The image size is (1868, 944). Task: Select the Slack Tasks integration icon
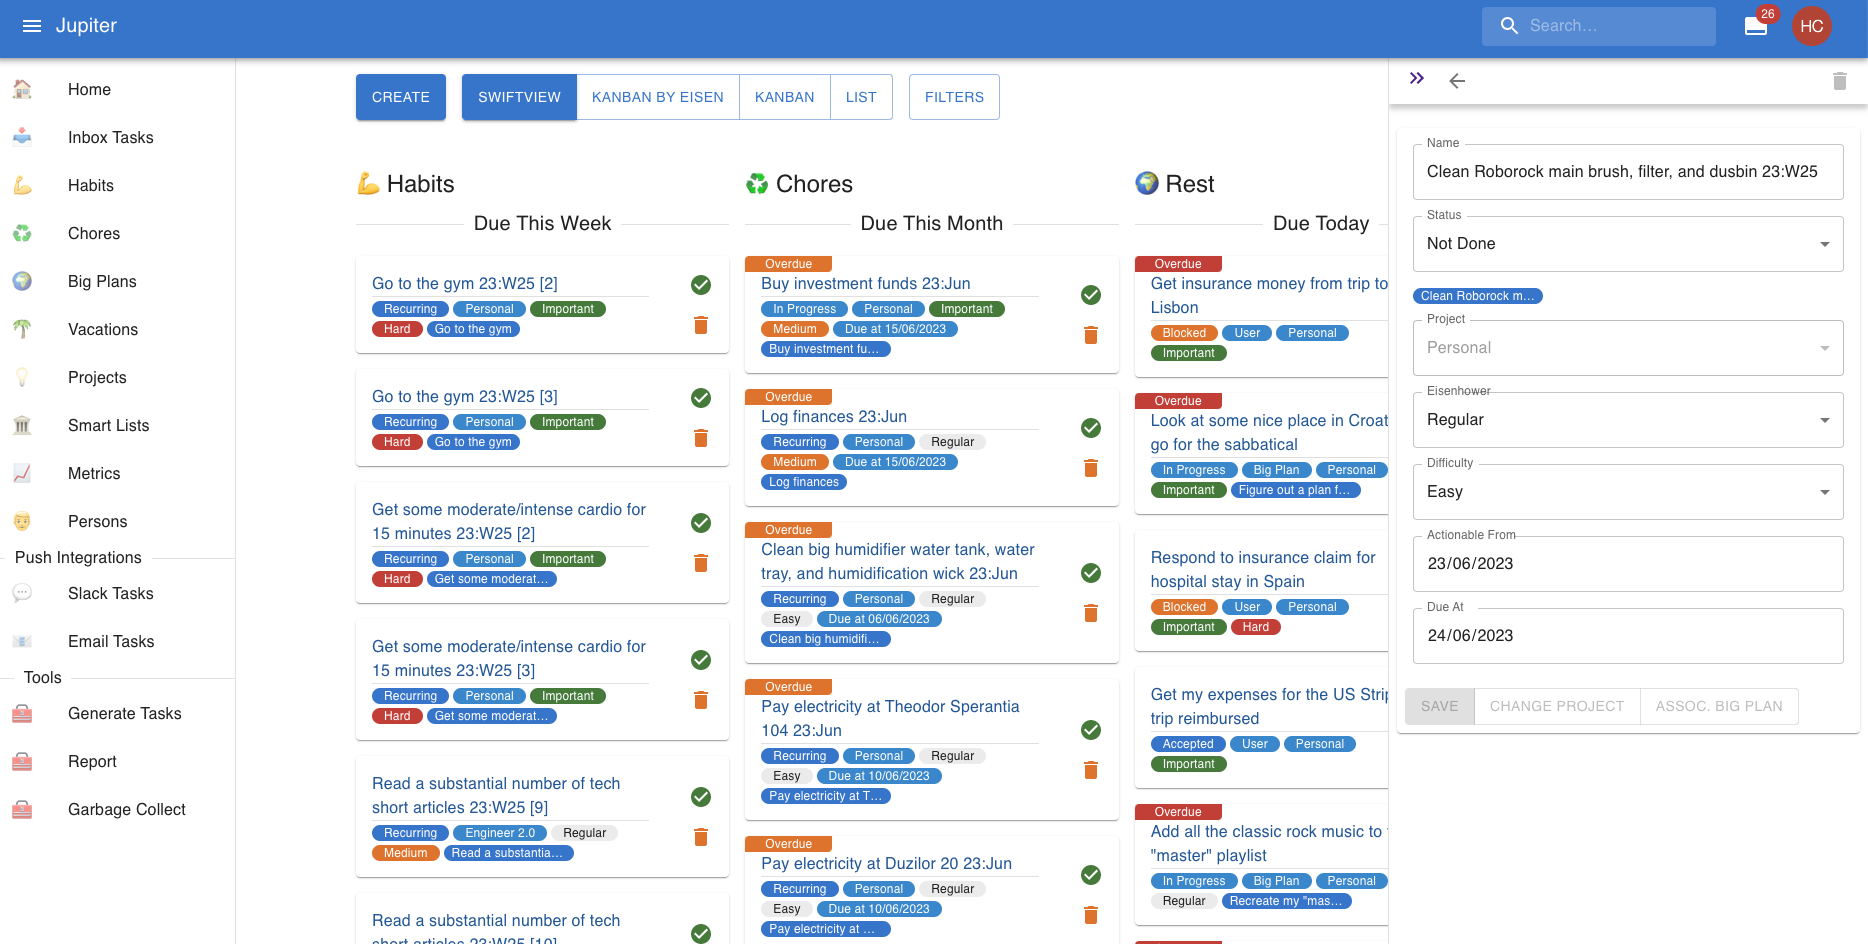[x=22, y=593]
